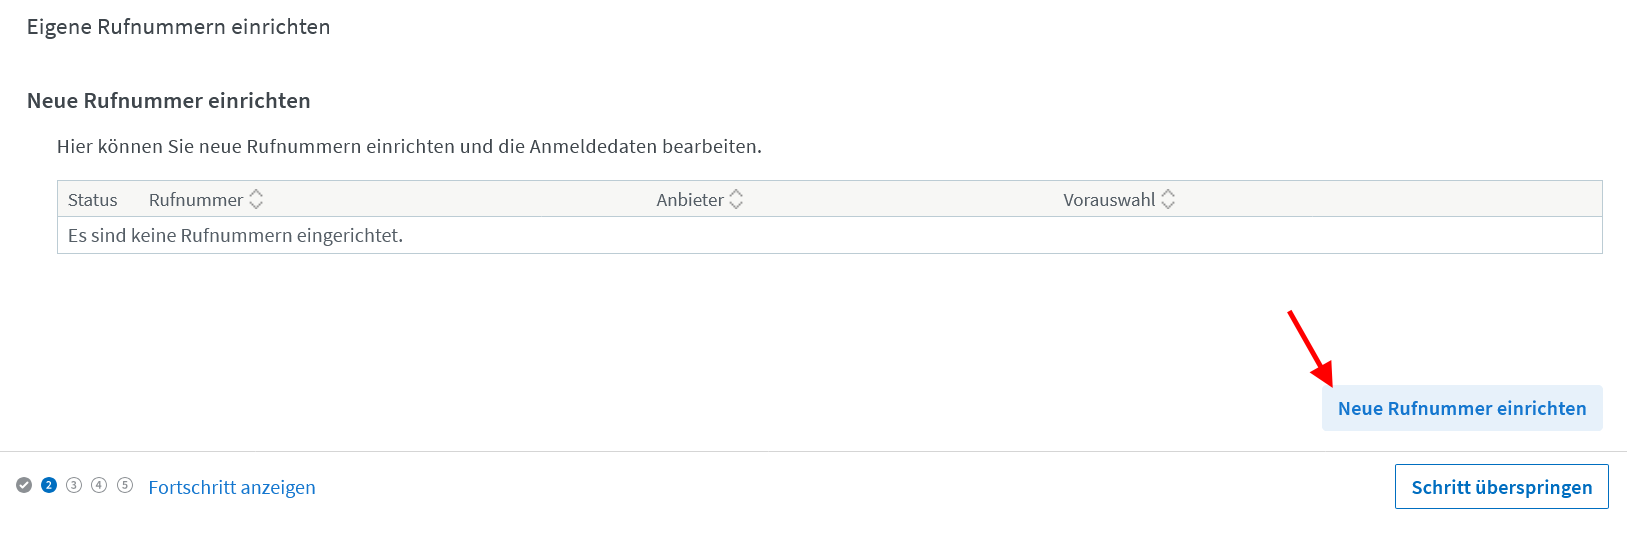Screen dimensions: 1627x542
Task: Sort table by Vorauswahl header label
Action: coord(1109,200)
